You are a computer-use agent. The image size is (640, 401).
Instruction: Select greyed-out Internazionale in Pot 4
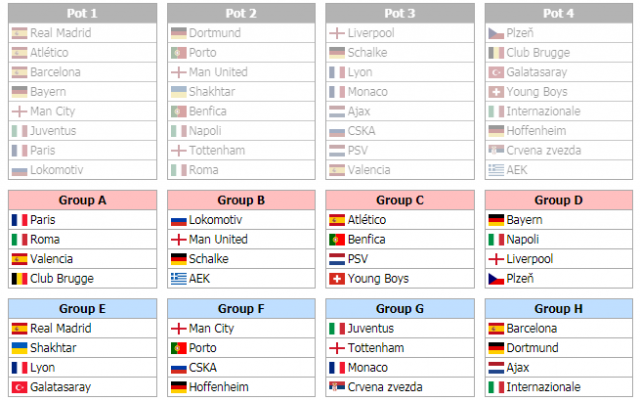(x=543, y=111)
